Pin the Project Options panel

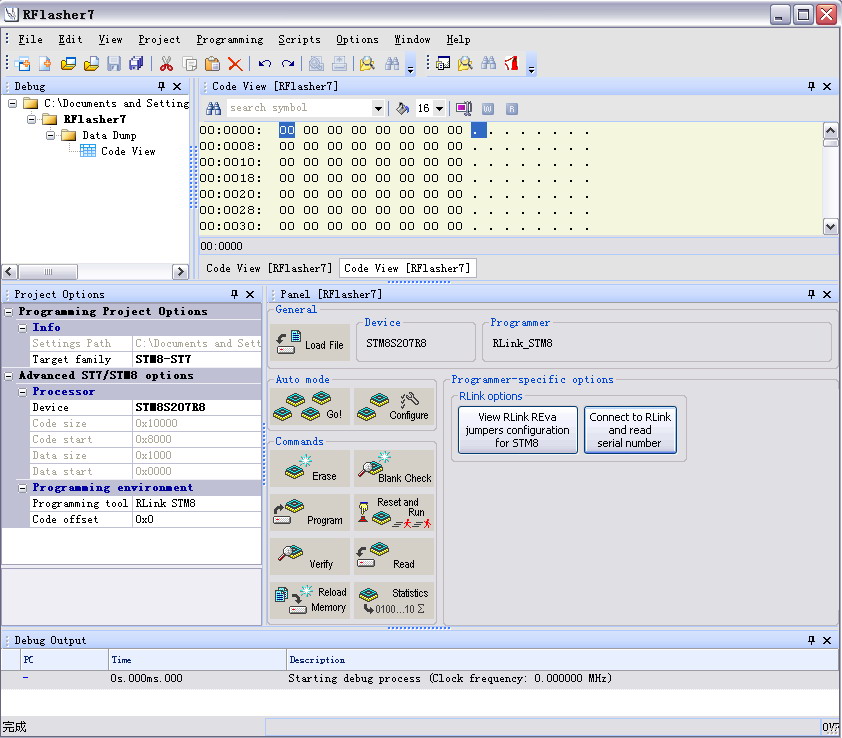234,294
